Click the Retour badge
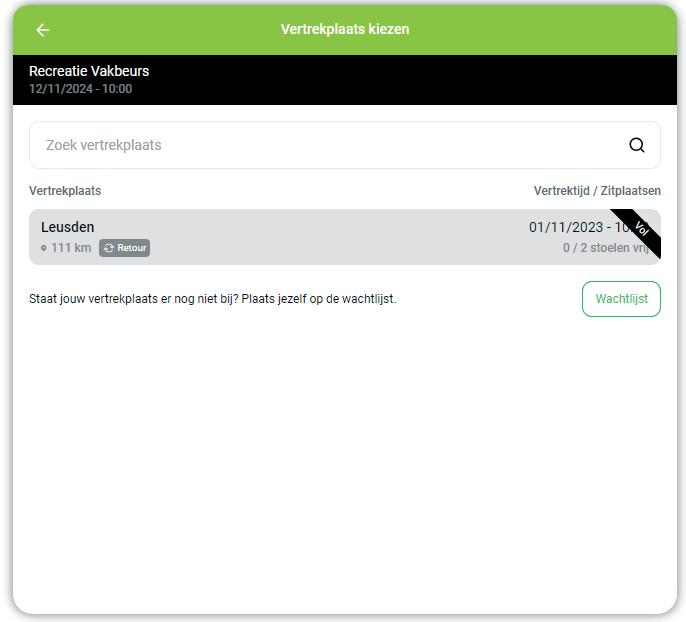 pyautogui.click(x=125, y=248)
